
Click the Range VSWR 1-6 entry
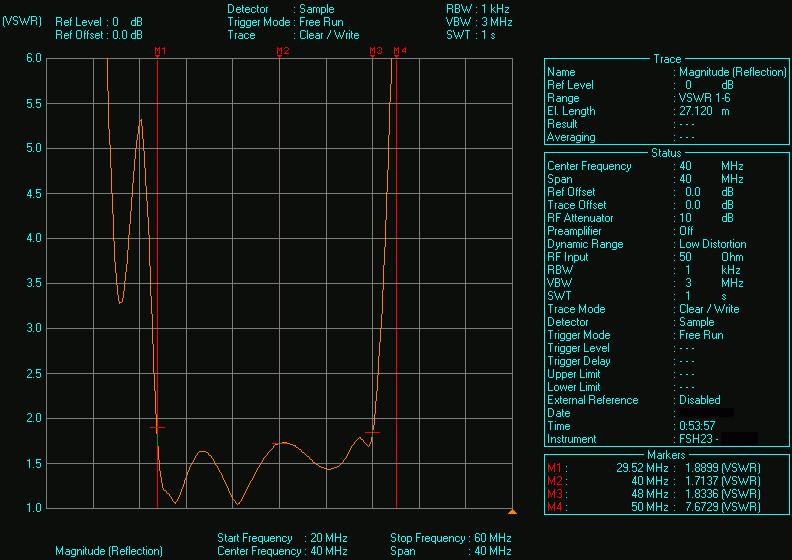[706, 98]
